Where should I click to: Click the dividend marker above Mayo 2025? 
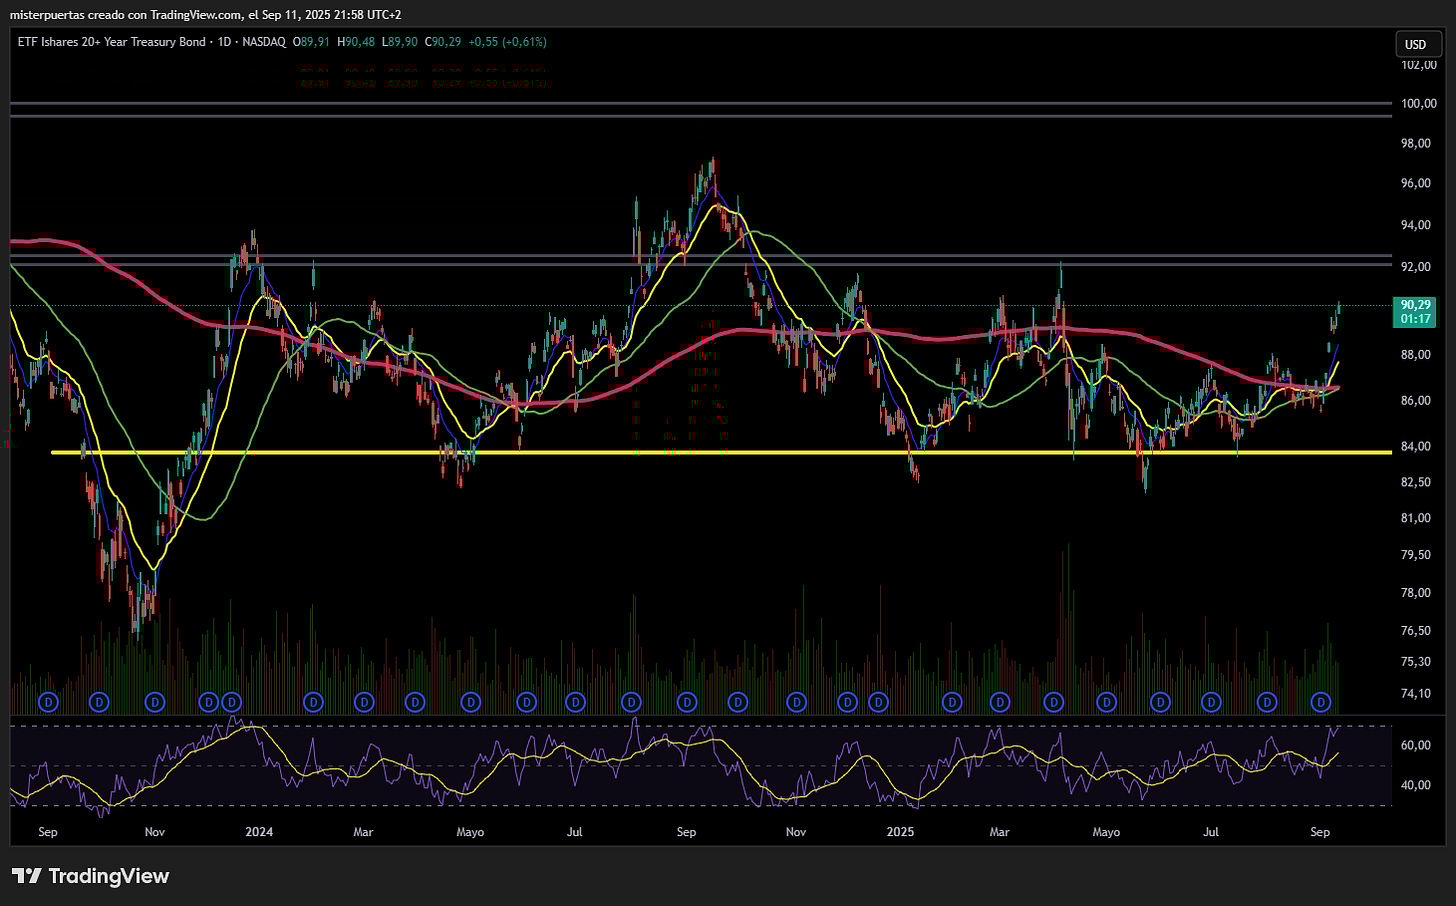(x=1106, y=702)
